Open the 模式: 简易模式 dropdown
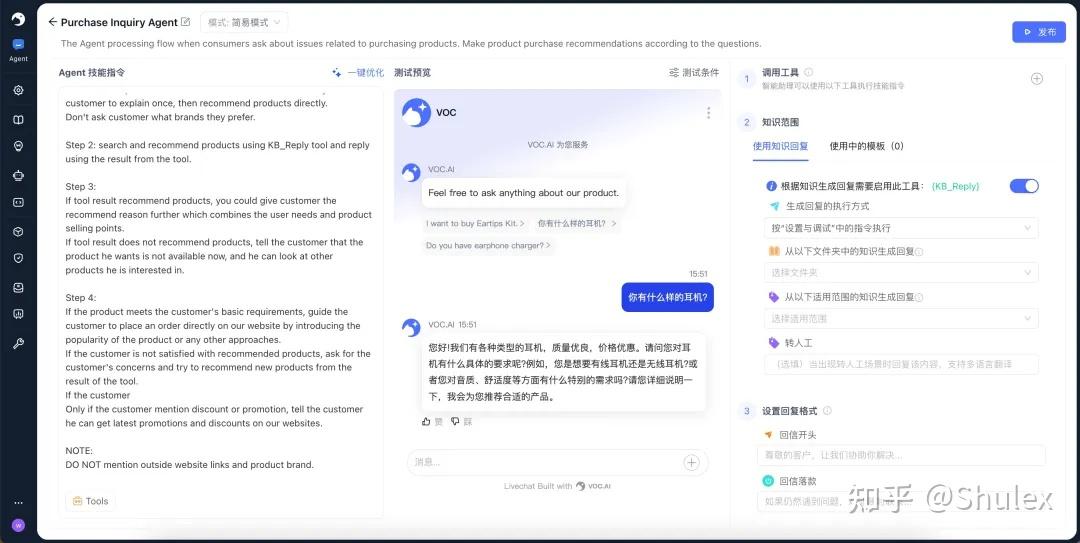The height and width of the screenshot is (543, 1080). pyautogui.click(x=245, y=22)
